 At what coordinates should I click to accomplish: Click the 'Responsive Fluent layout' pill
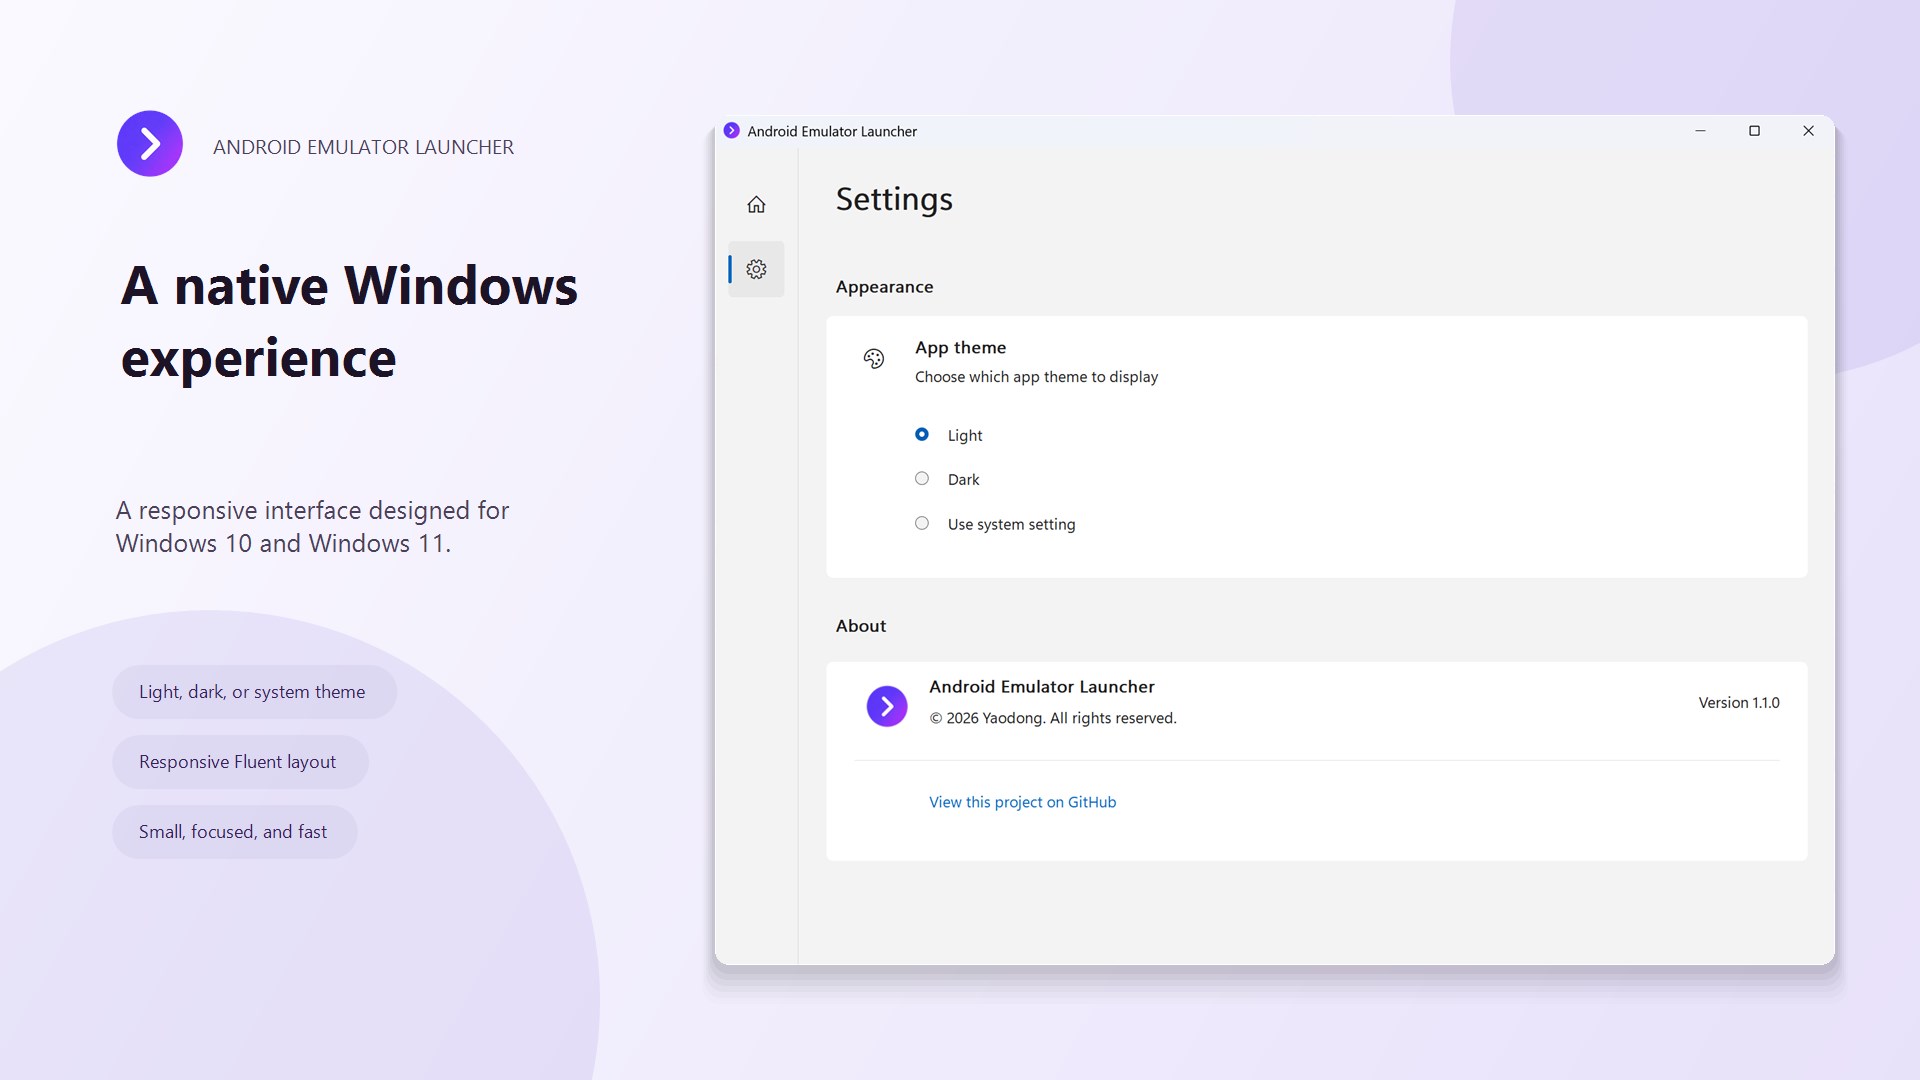[x=240, y=762]
